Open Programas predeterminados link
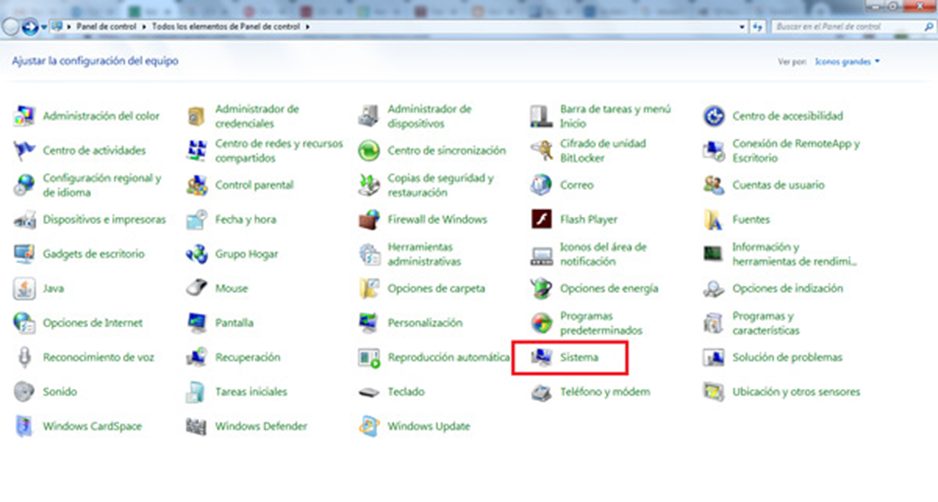938x502 pixels. (601, 323)
